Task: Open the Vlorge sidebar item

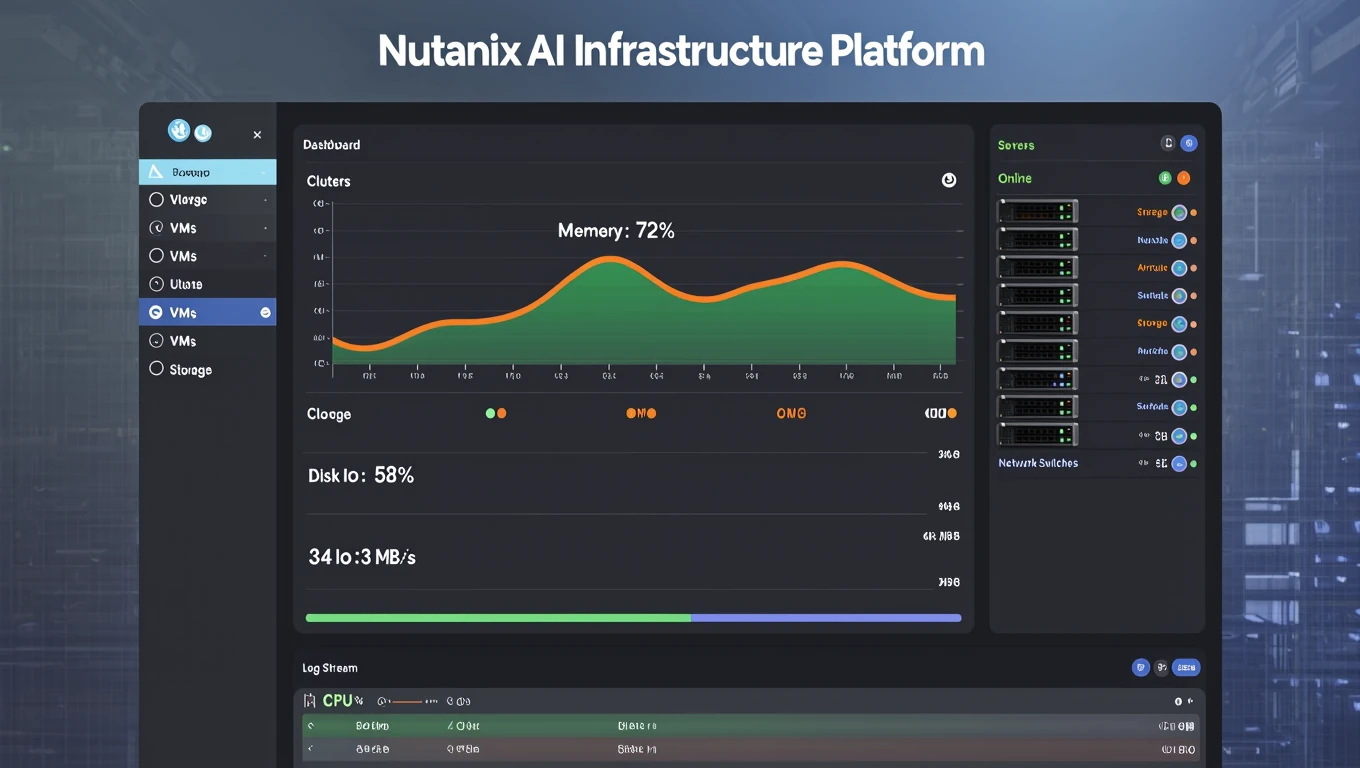Action: 207,200
